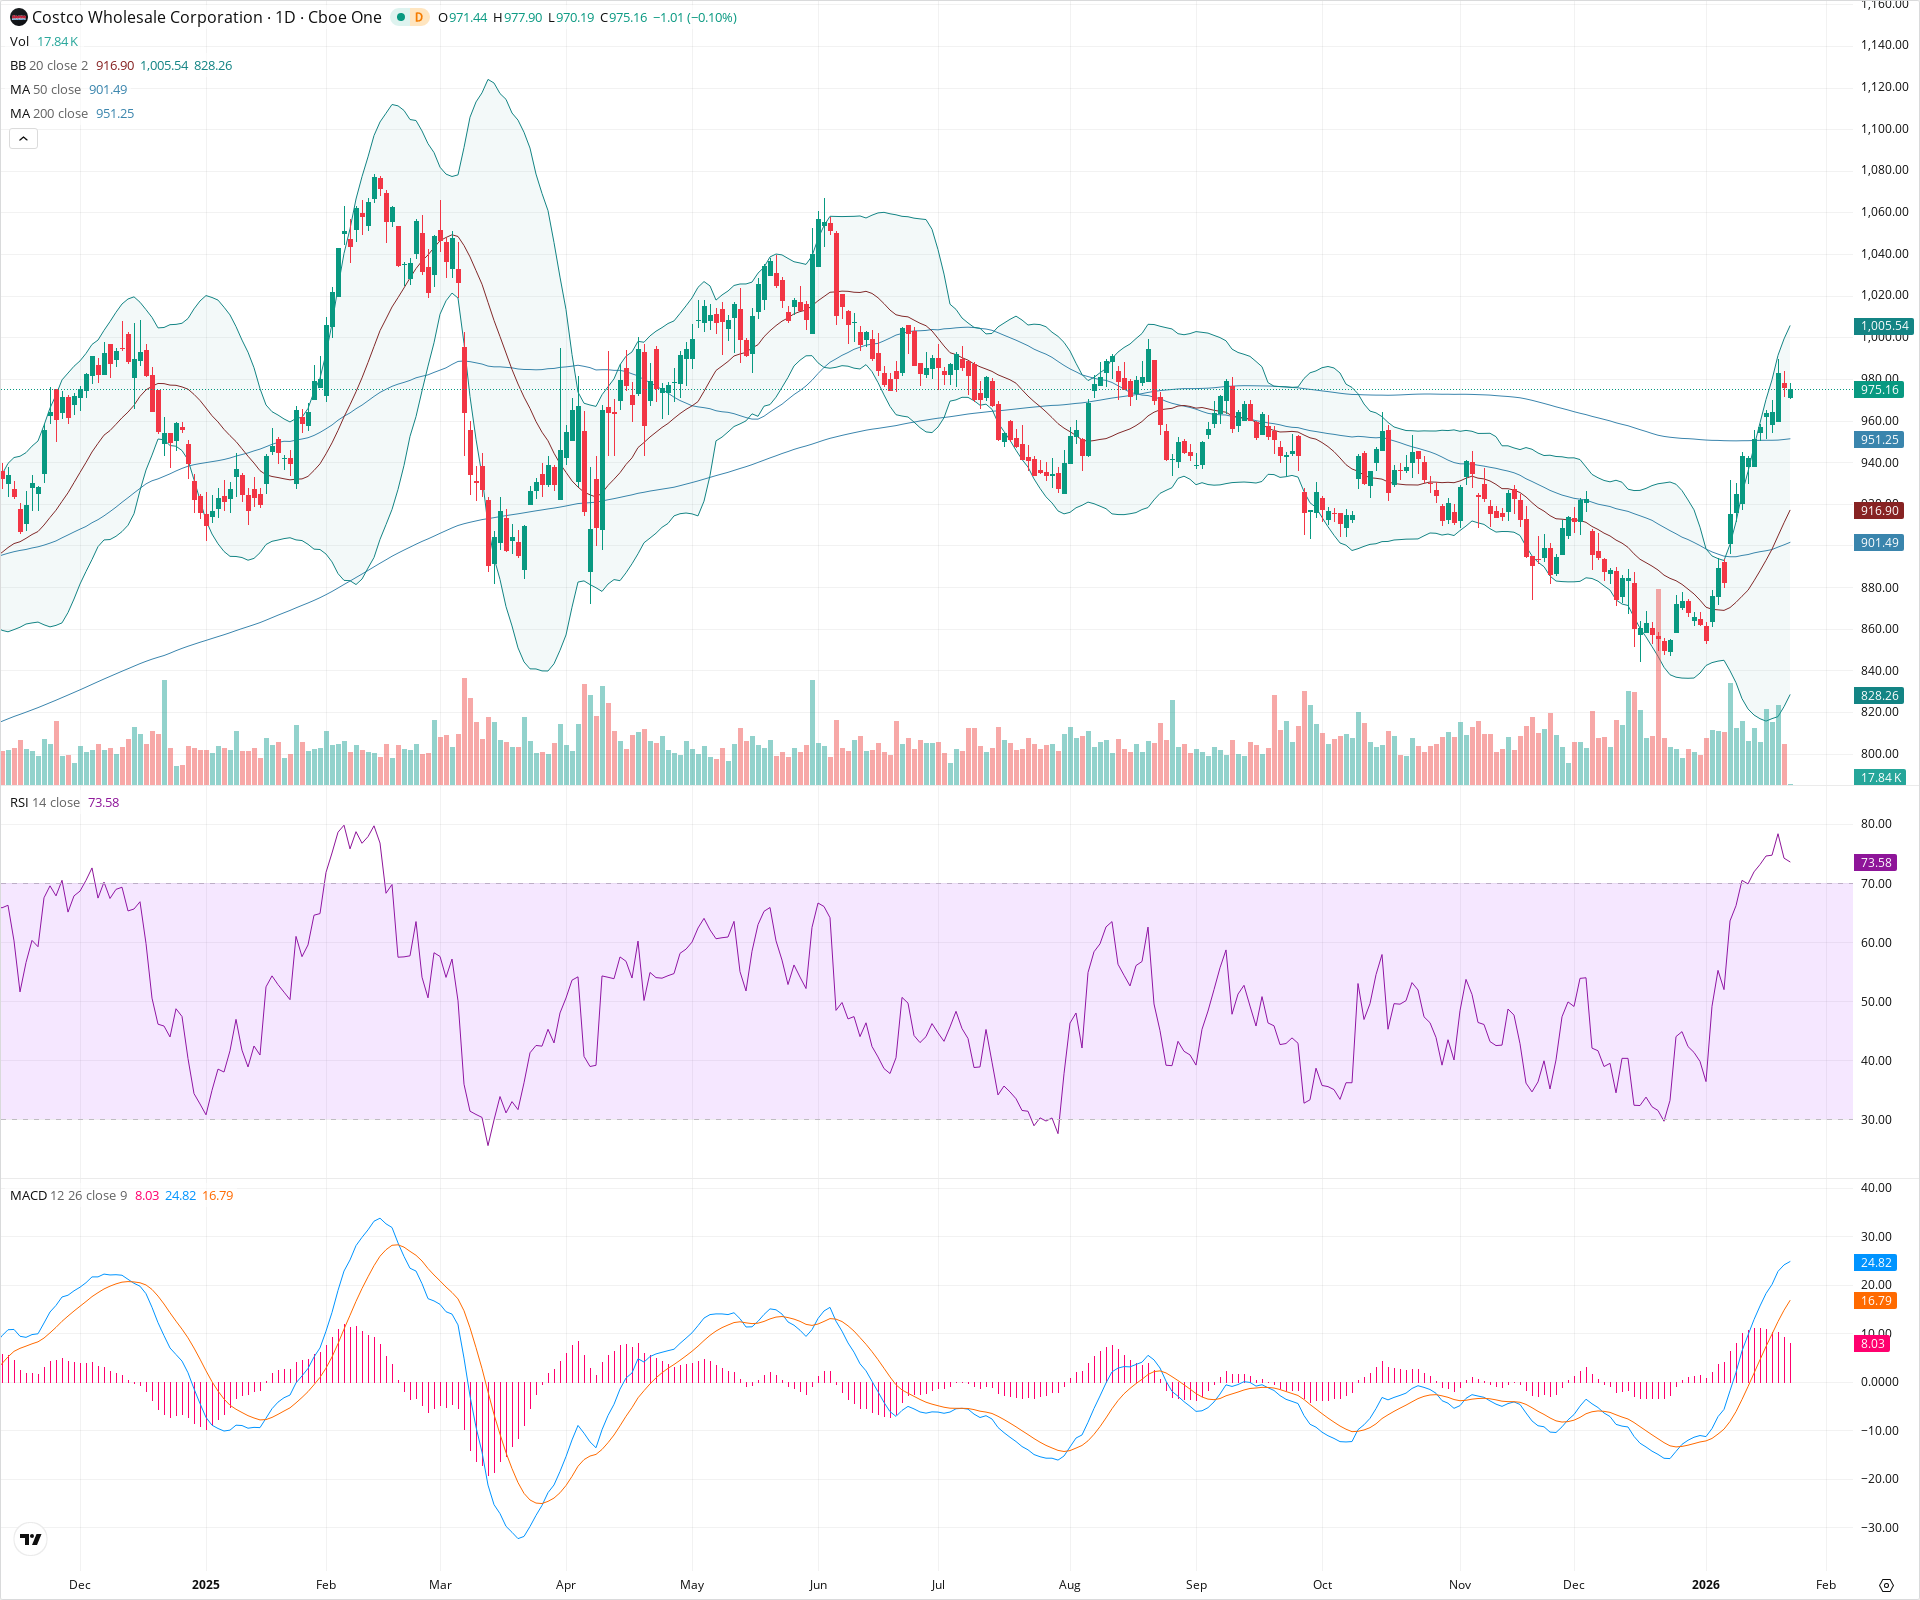Click the TradingView logo watermark
Image resolution: width=1920 pixels, height=1600 pixels.
point(30,1540)
